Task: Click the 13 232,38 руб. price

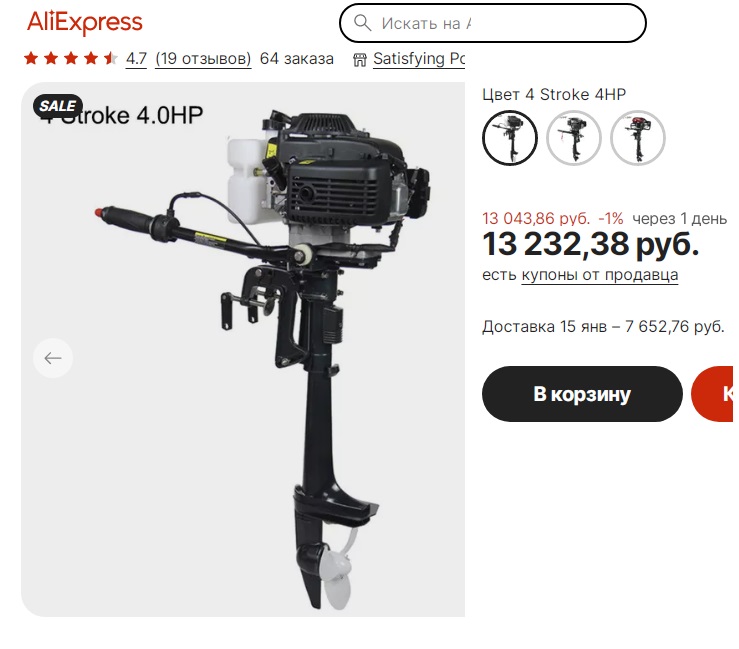Action: [590, 244]
